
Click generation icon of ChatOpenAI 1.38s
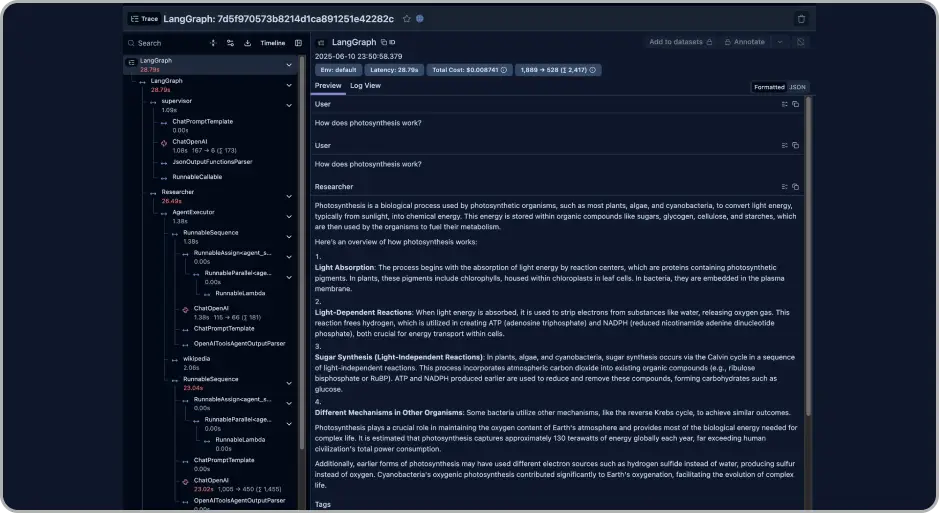(185, 310)
